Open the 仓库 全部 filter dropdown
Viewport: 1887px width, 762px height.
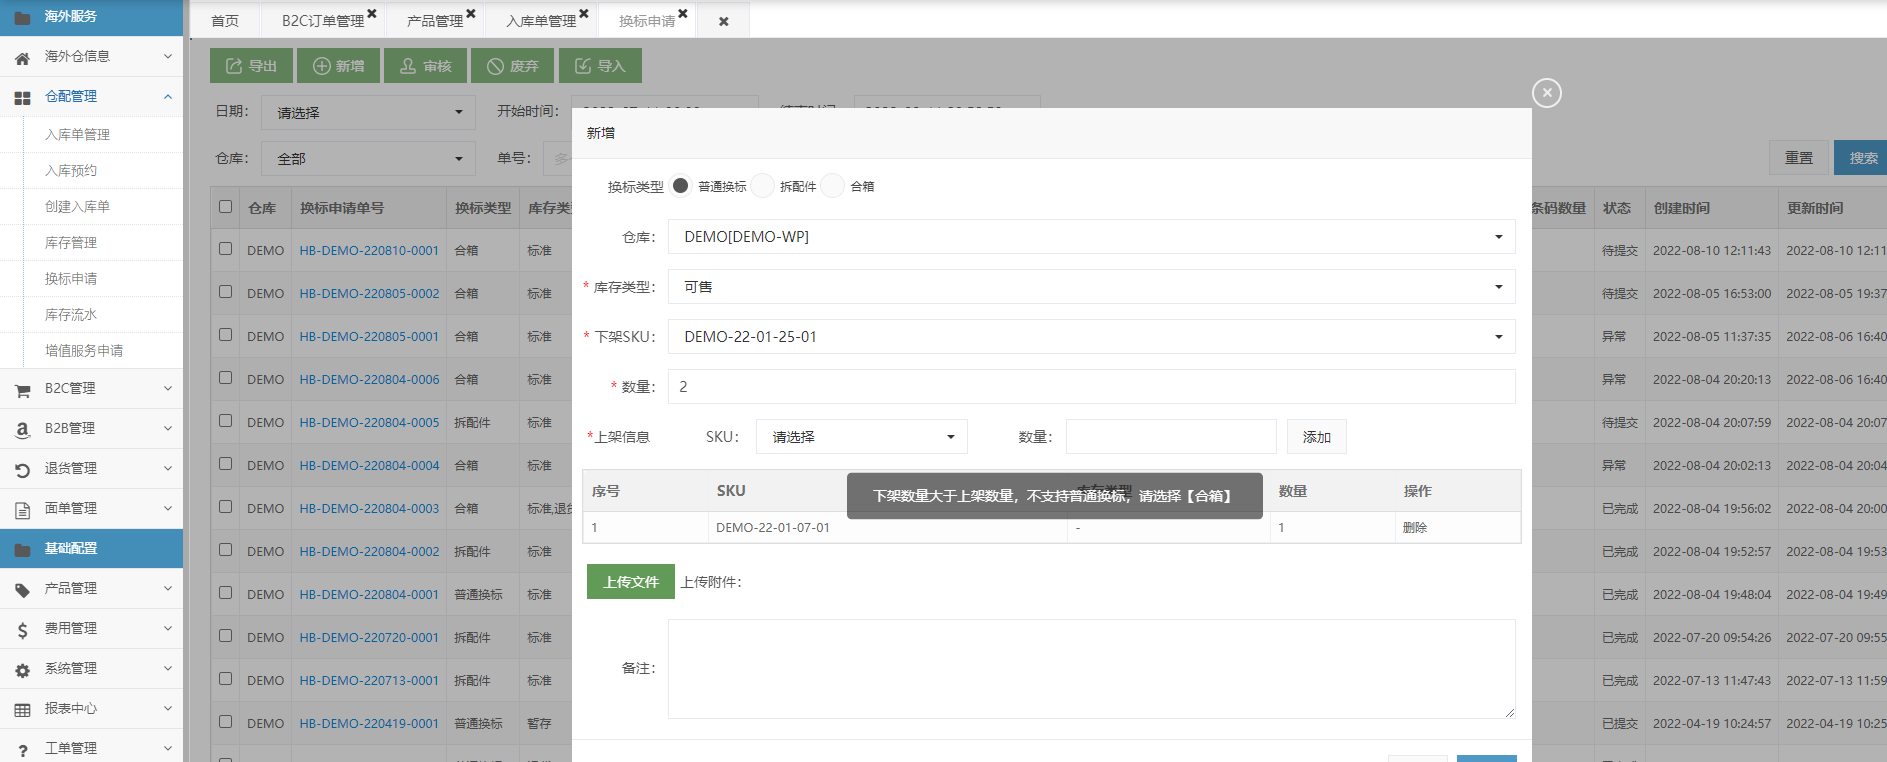pos(368,158)
